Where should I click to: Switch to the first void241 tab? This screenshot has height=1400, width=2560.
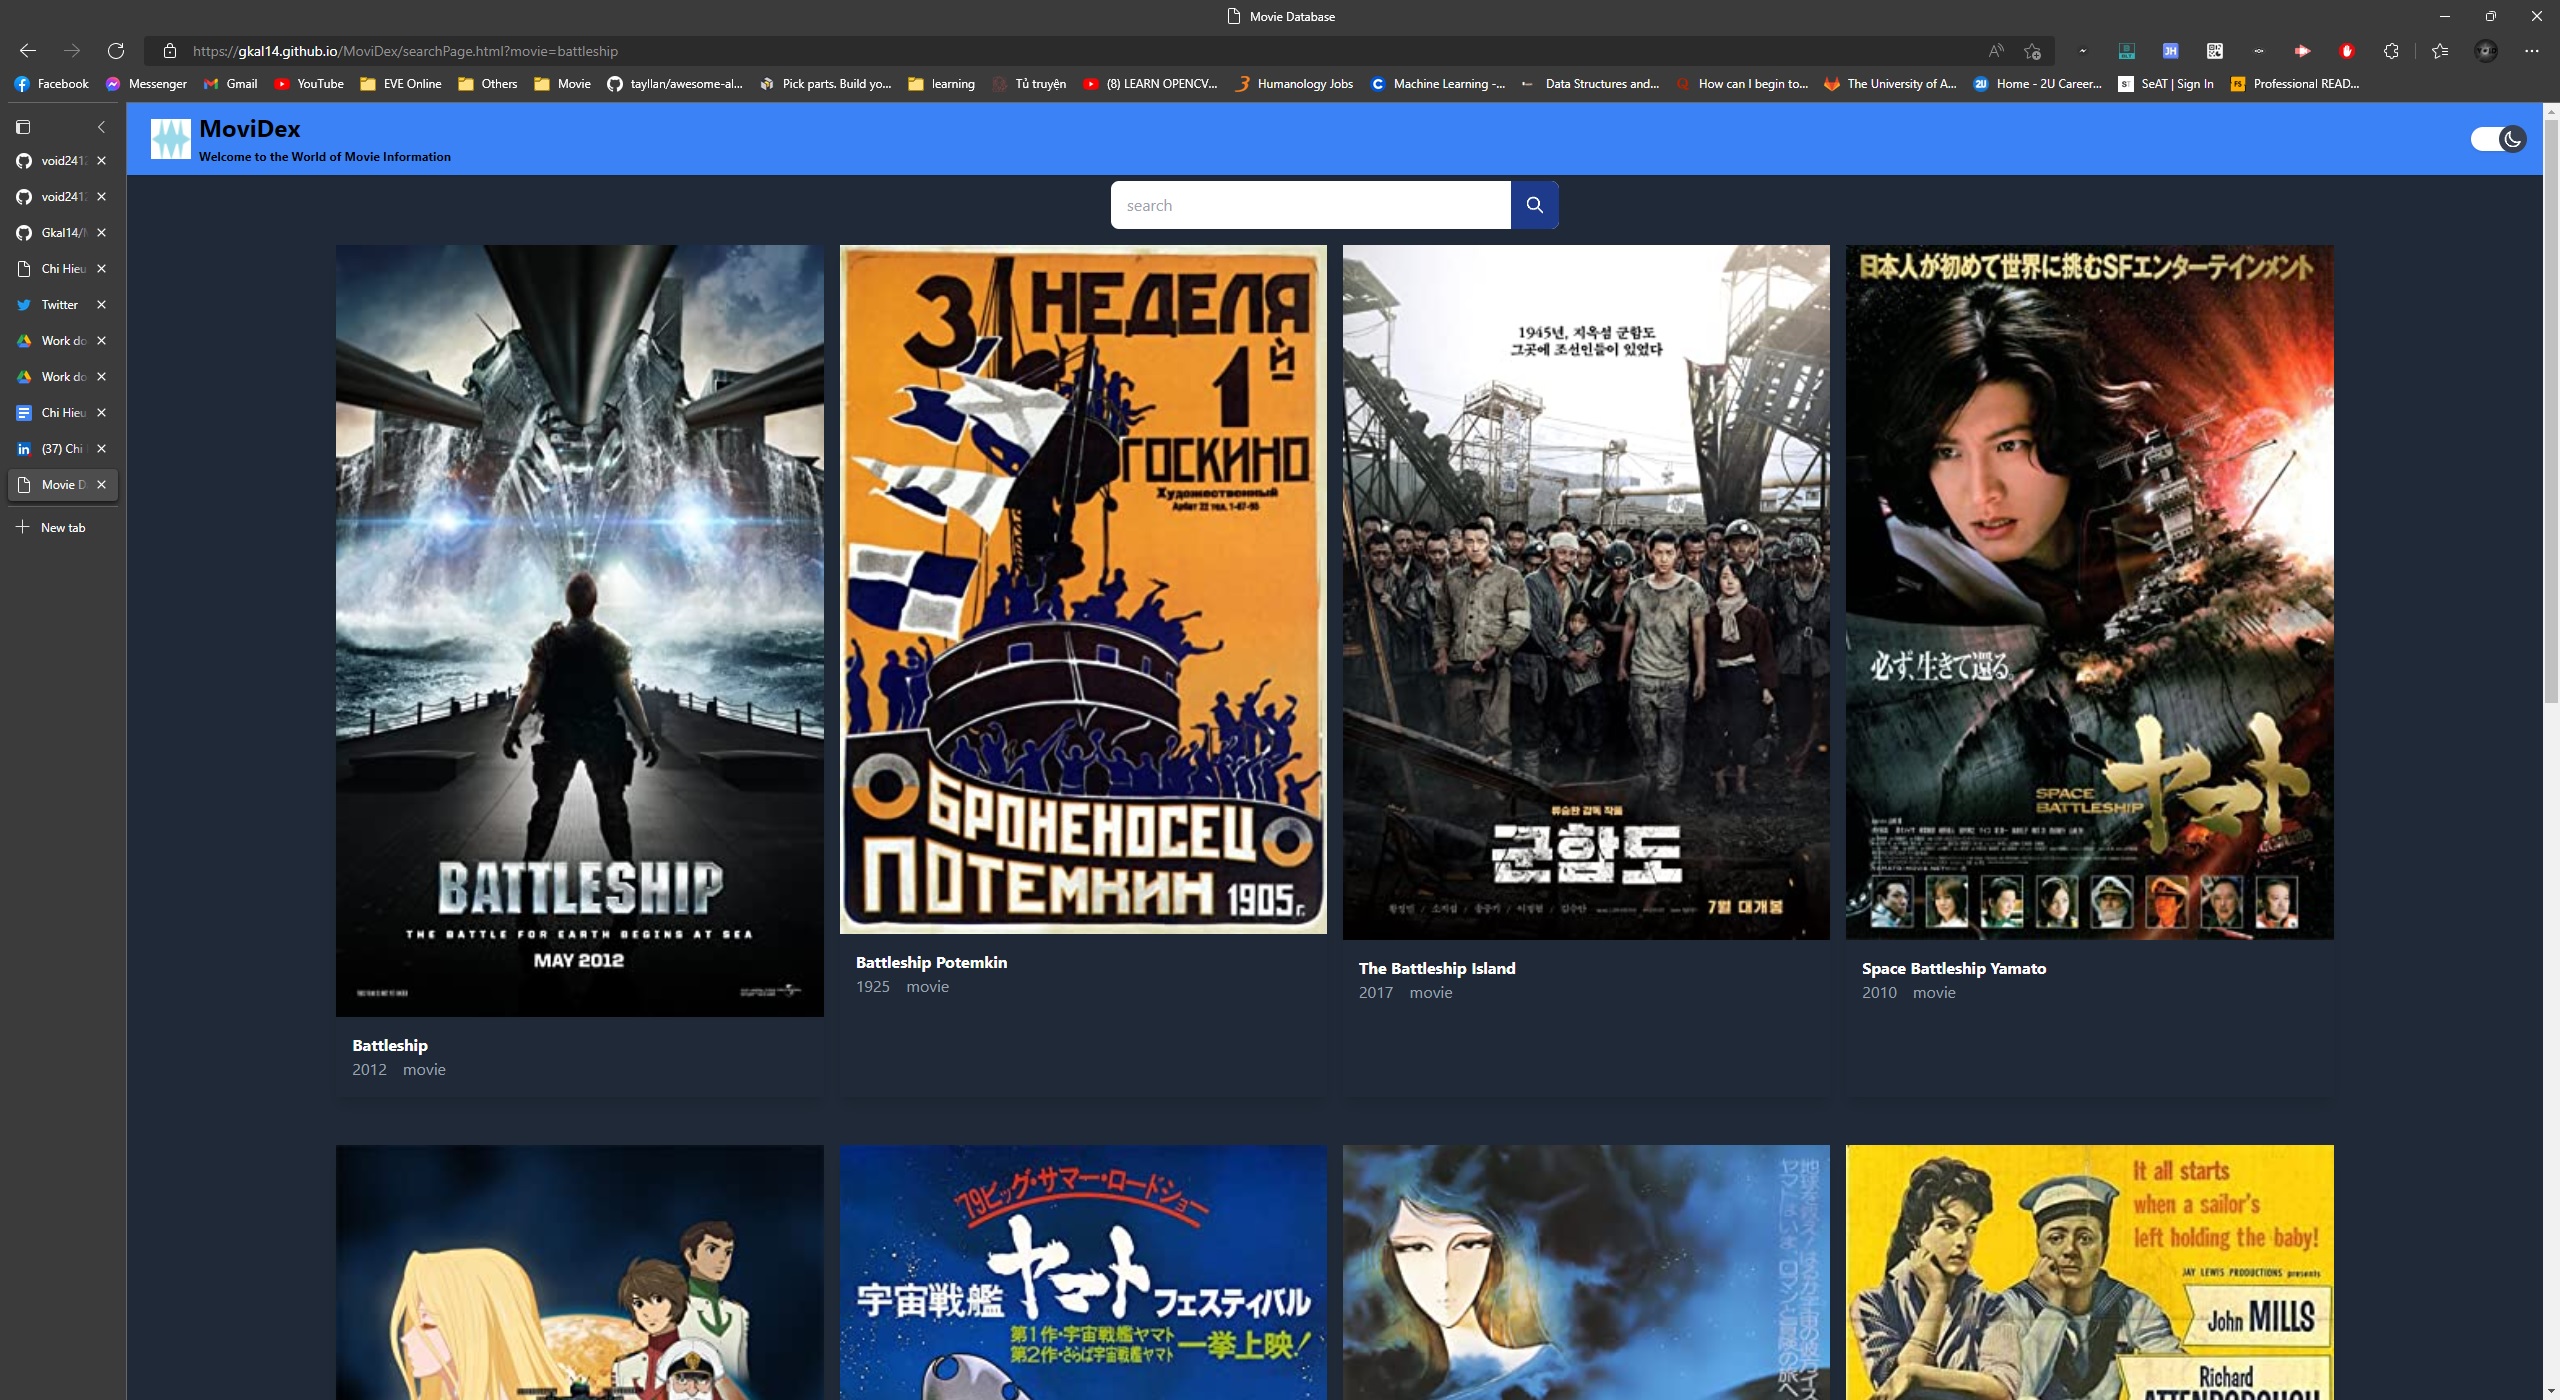[x=62, y=161]
